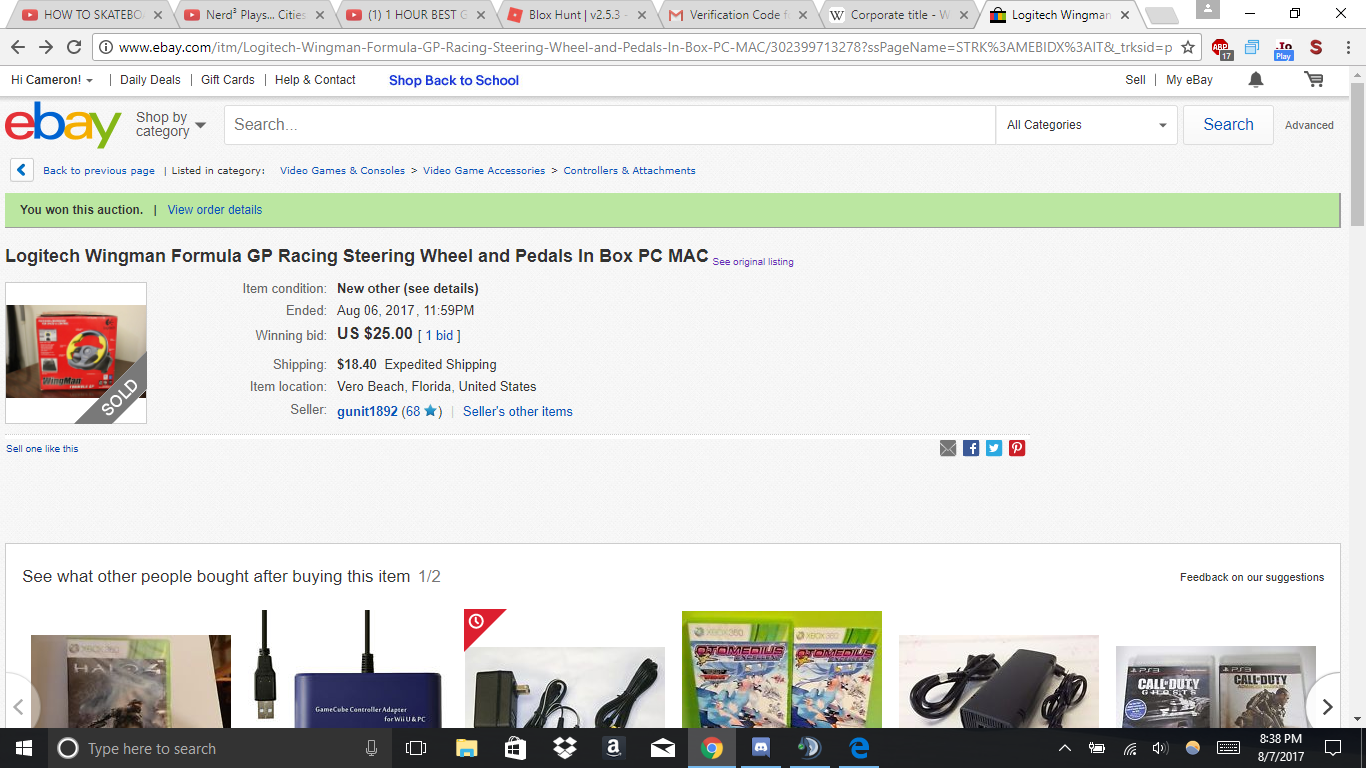Open Advanced search link

point(1309,125)
